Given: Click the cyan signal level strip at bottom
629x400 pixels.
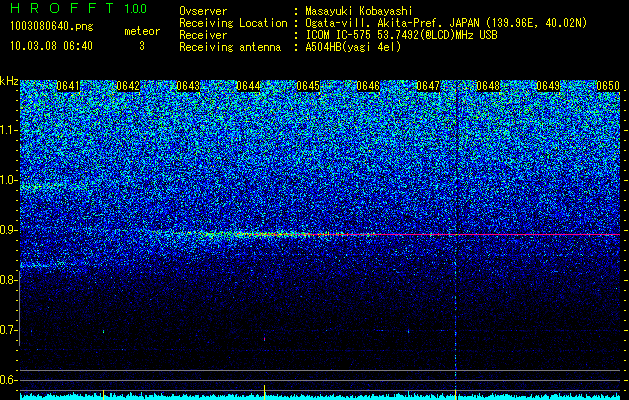Looking at the screenshot, I should pyautogui.click(x=320, y=397).
